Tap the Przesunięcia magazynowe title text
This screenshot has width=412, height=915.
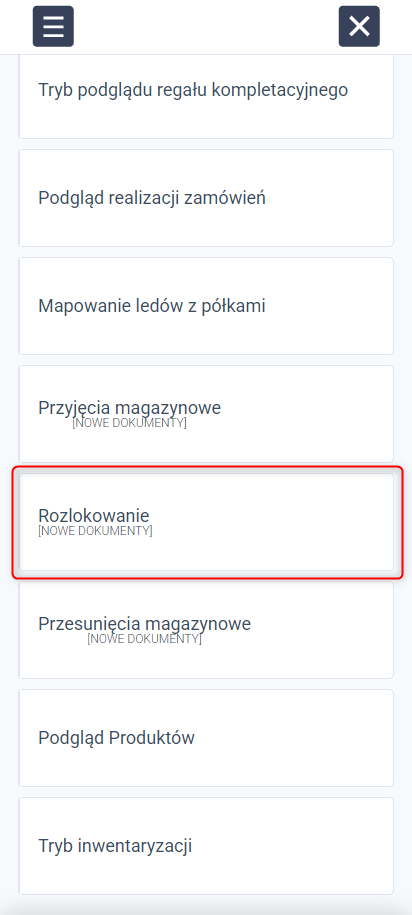click(145, 624)
